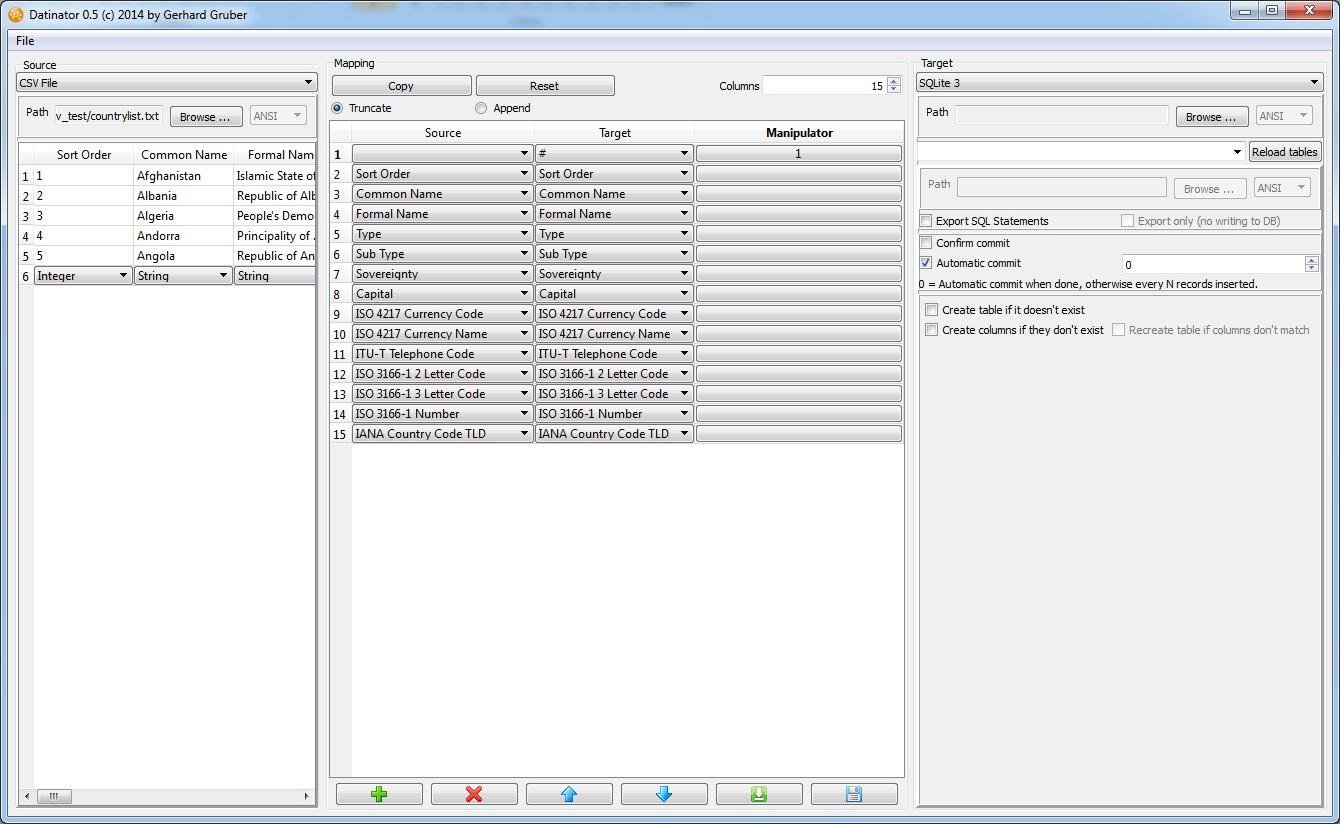Open the empty source dropdown in row 1
The height and width of the screenshot is (824, 1340).
pos(442,154)
